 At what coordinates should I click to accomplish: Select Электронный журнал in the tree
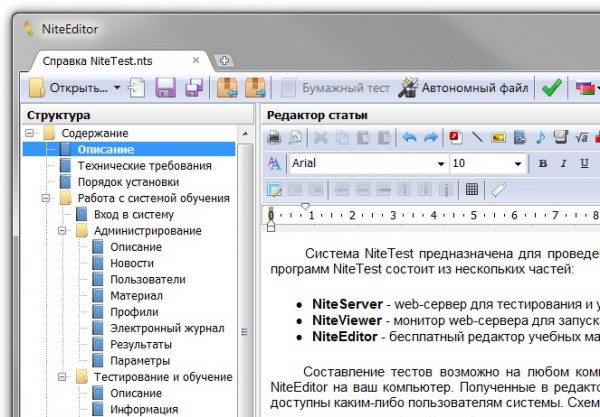(167, 328)
